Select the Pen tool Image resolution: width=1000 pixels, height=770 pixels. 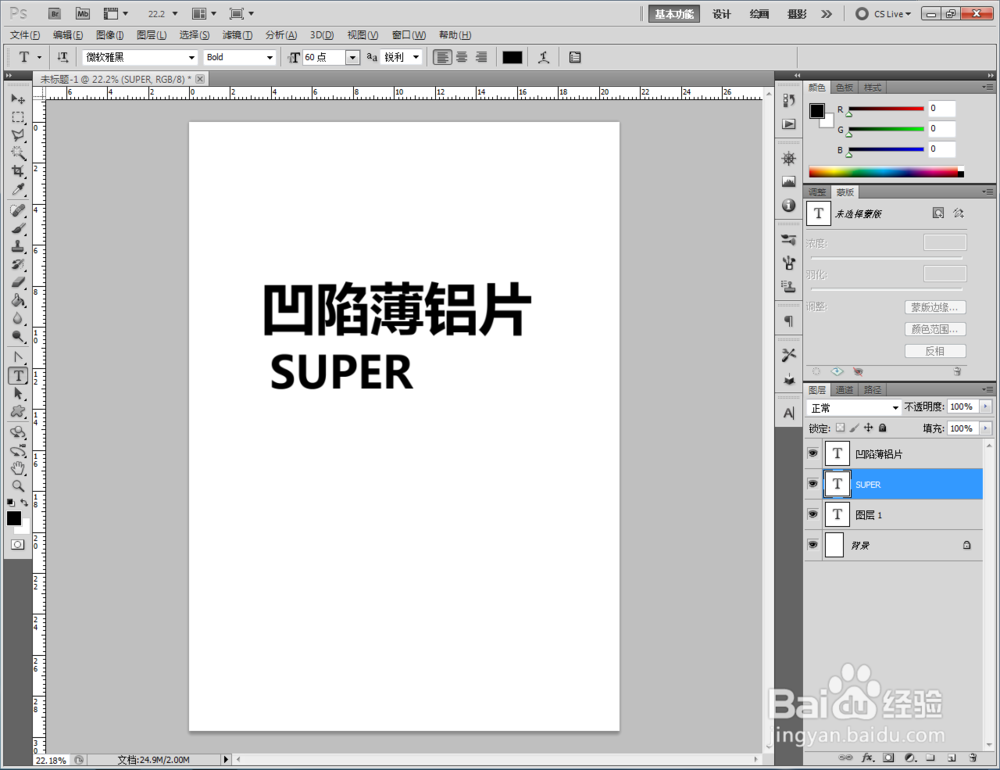18,357
